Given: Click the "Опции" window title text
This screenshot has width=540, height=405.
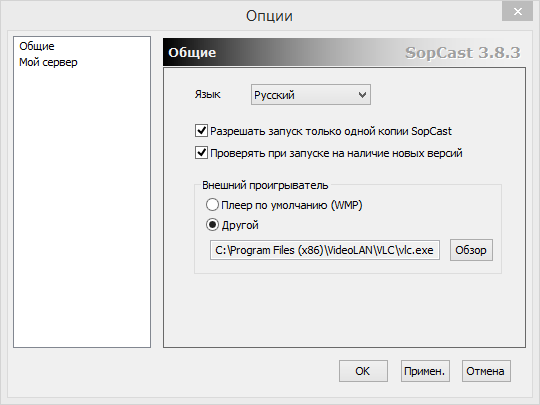Looking at the screenshot, I should pyautogui.click(x=269, y=16).
